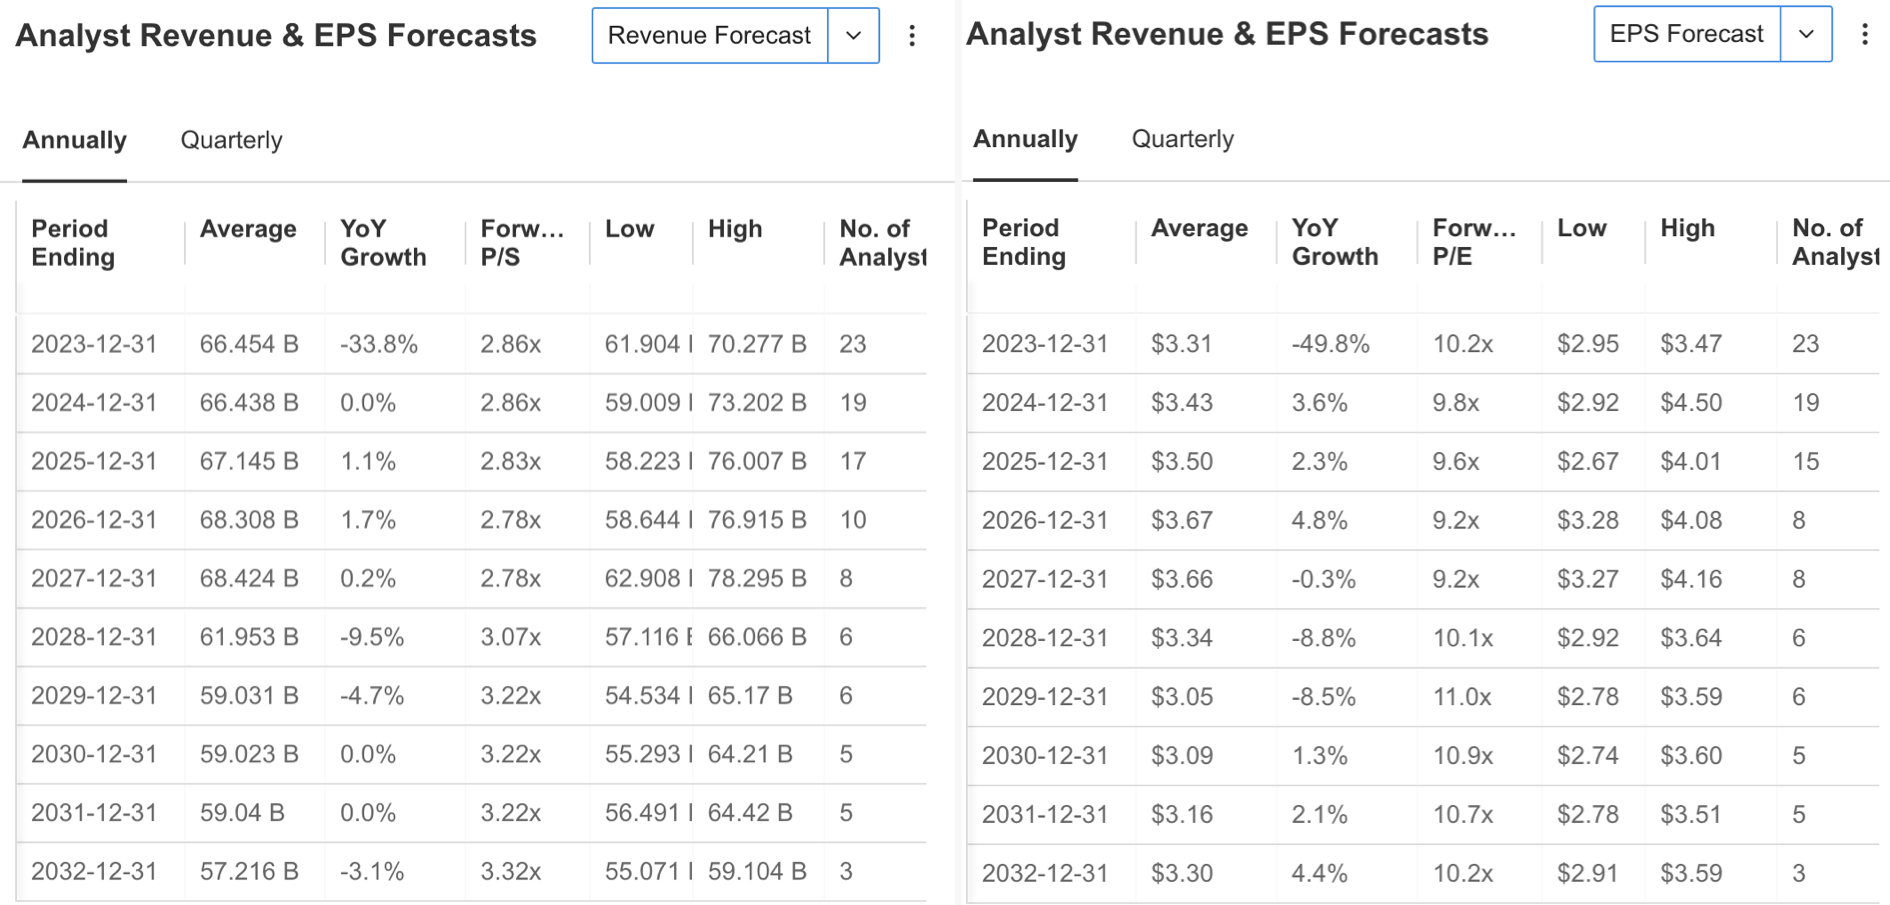
Task: Switch to Quarterly tab in EPS panel
Action: pyautogui.click(x=1183, y=139)
